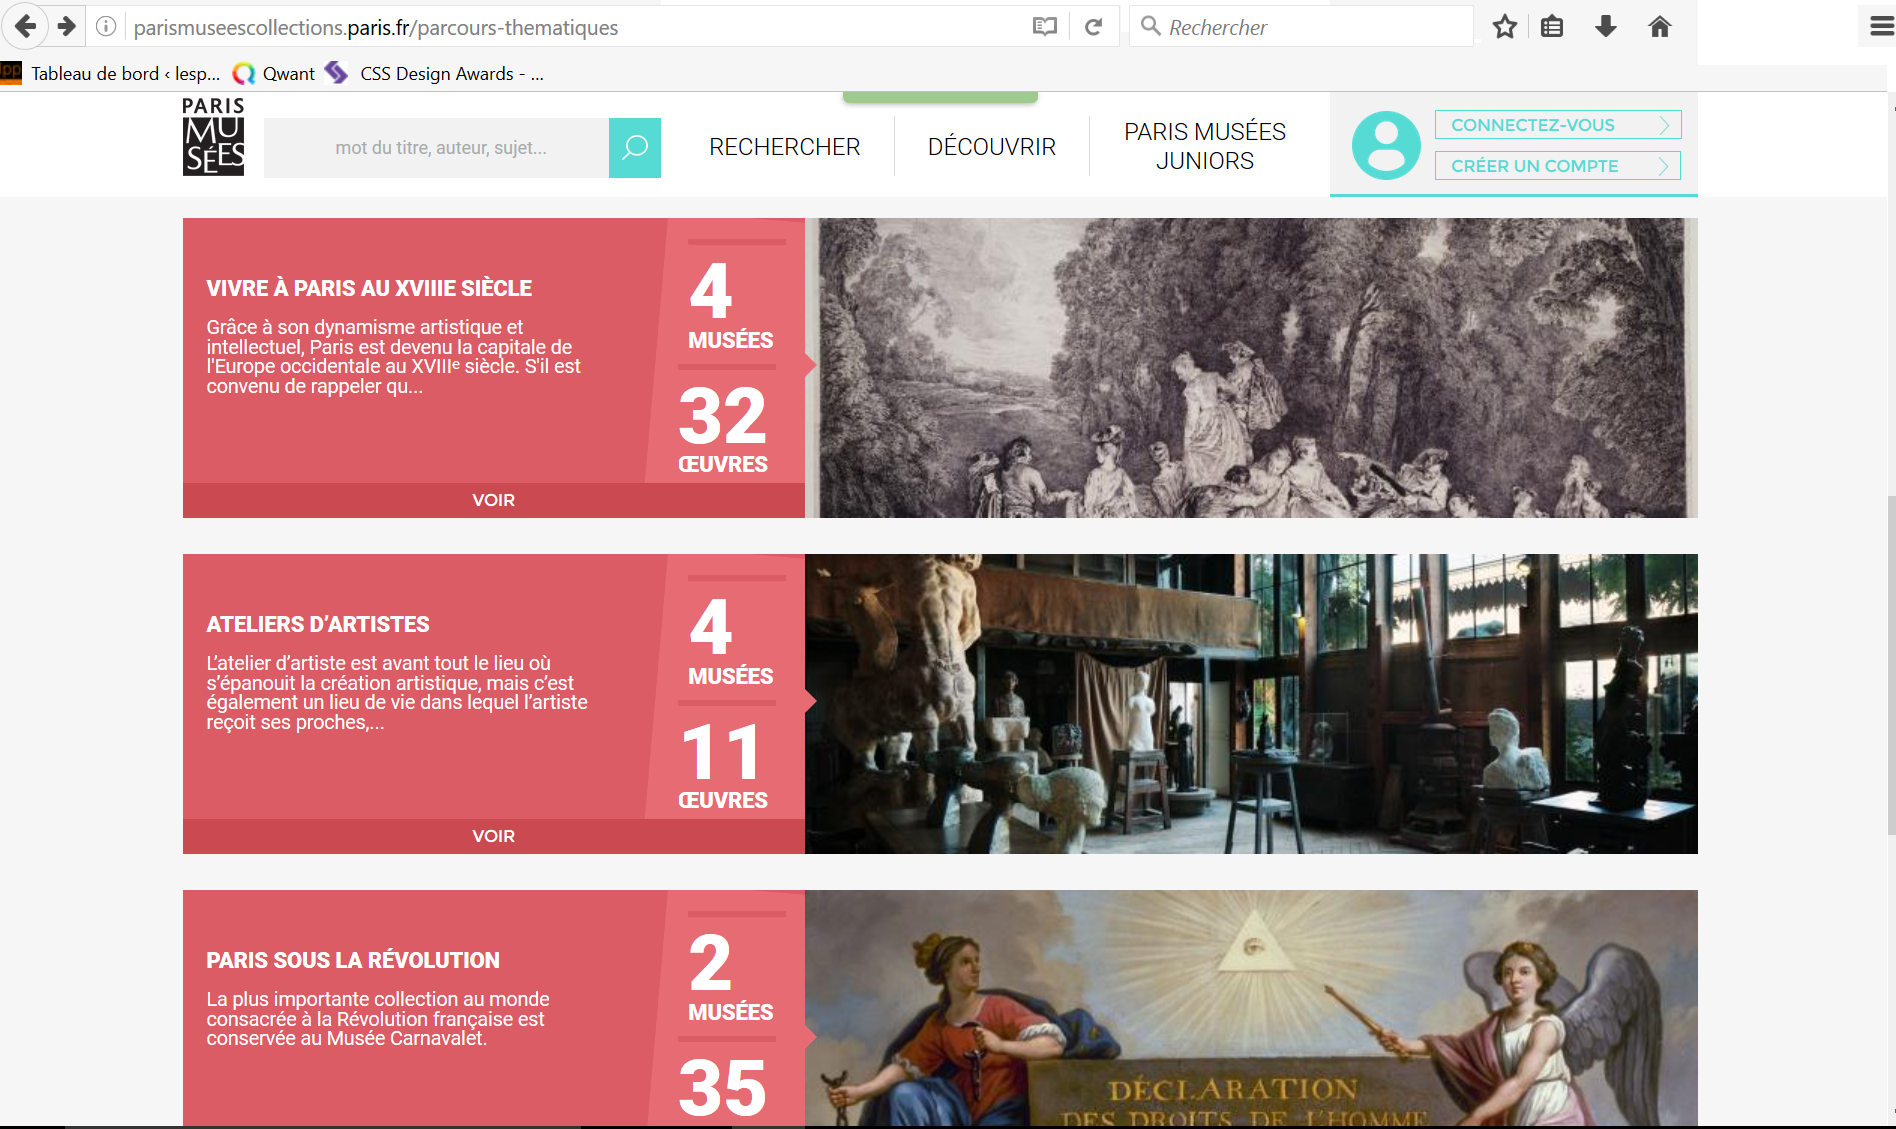The image size is (1896, 1129).
Task: Open the Tableau de bord bookmark
Action: tap(111, 73)
